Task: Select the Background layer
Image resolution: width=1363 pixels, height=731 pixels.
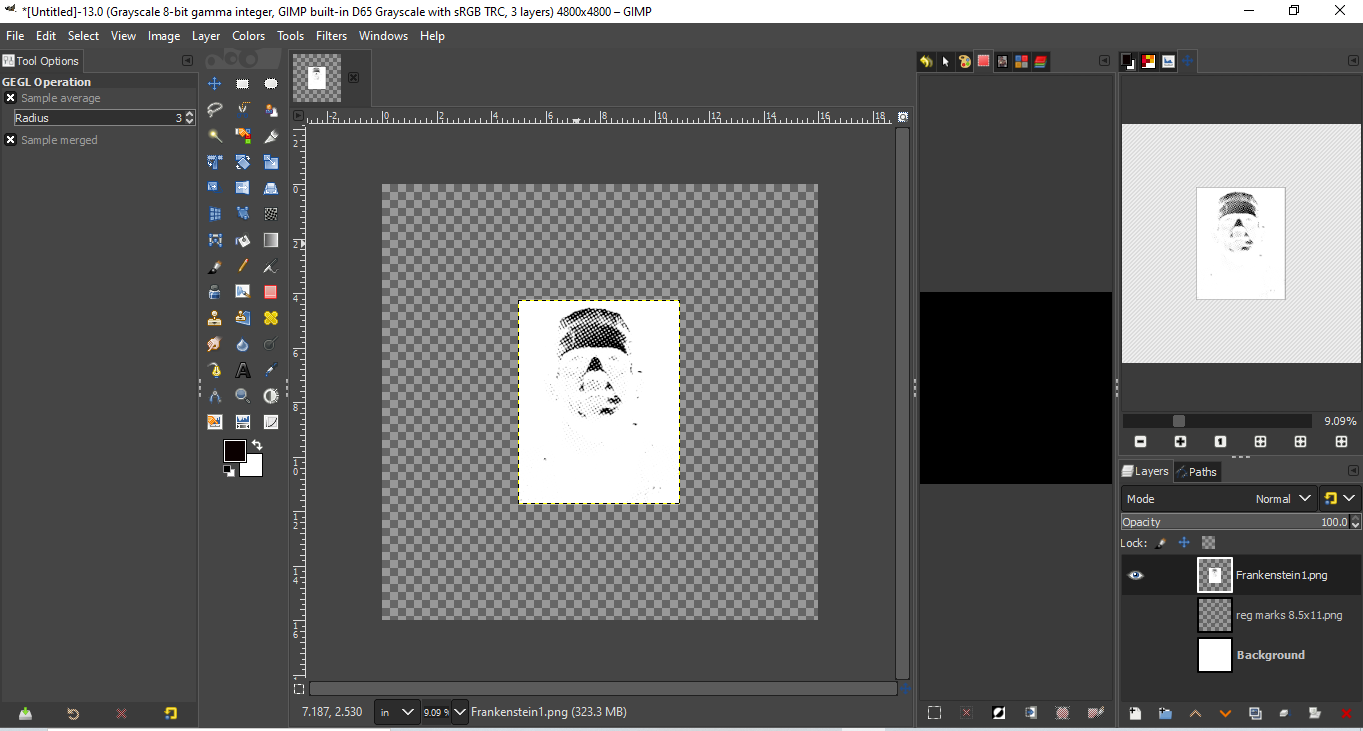Action: [x=1270, y=655]
